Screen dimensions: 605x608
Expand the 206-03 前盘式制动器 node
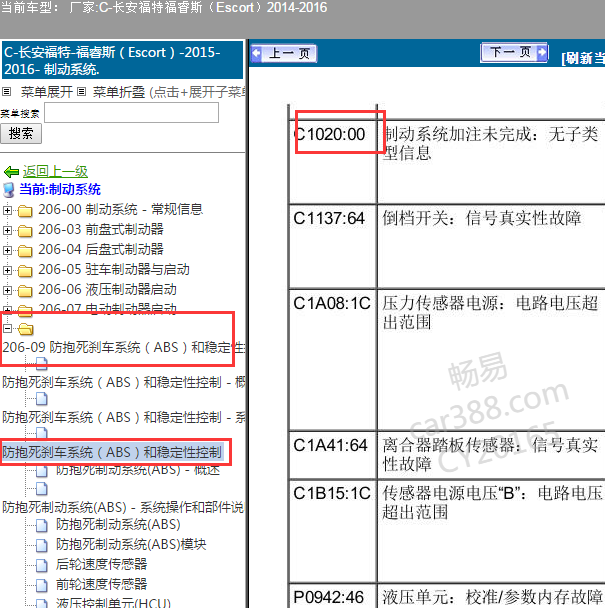pyautogui.click(x=7, y=230)
